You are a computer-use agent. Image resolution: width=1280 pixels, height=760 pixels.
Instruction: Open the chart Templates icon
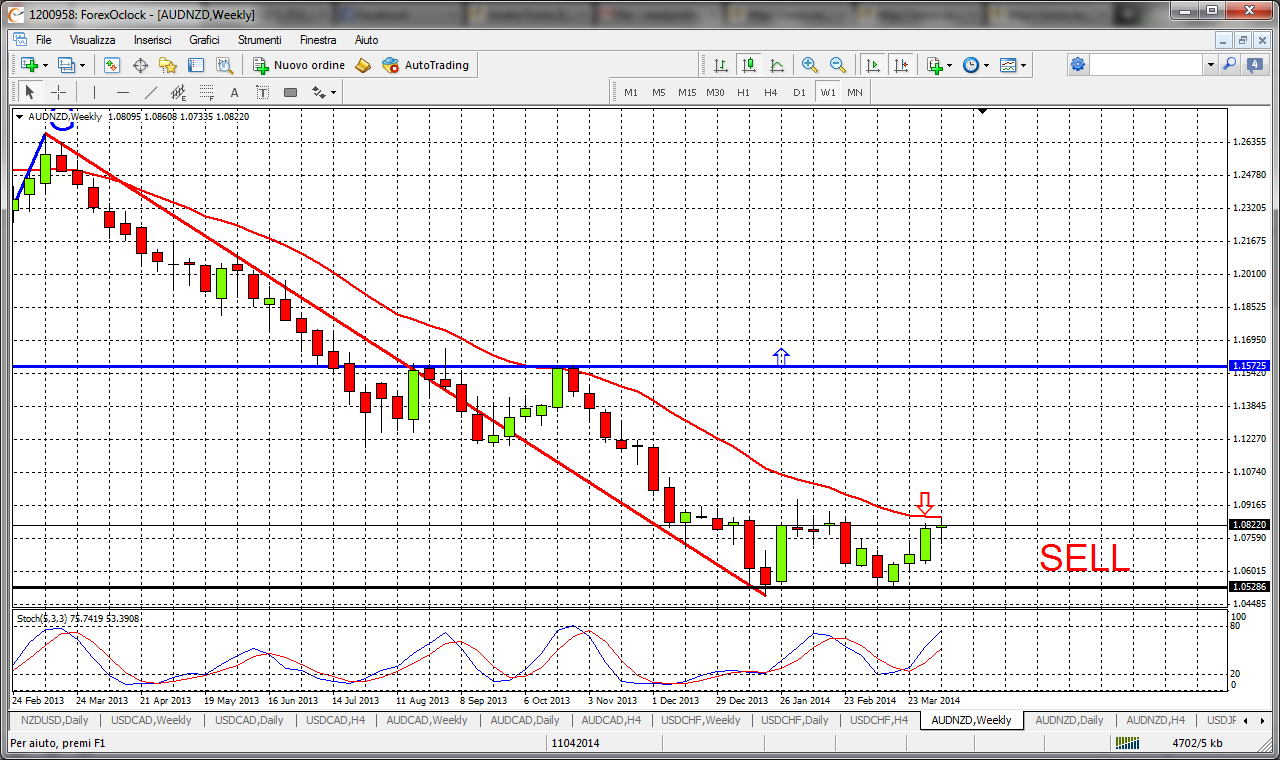coord(1008,65)
